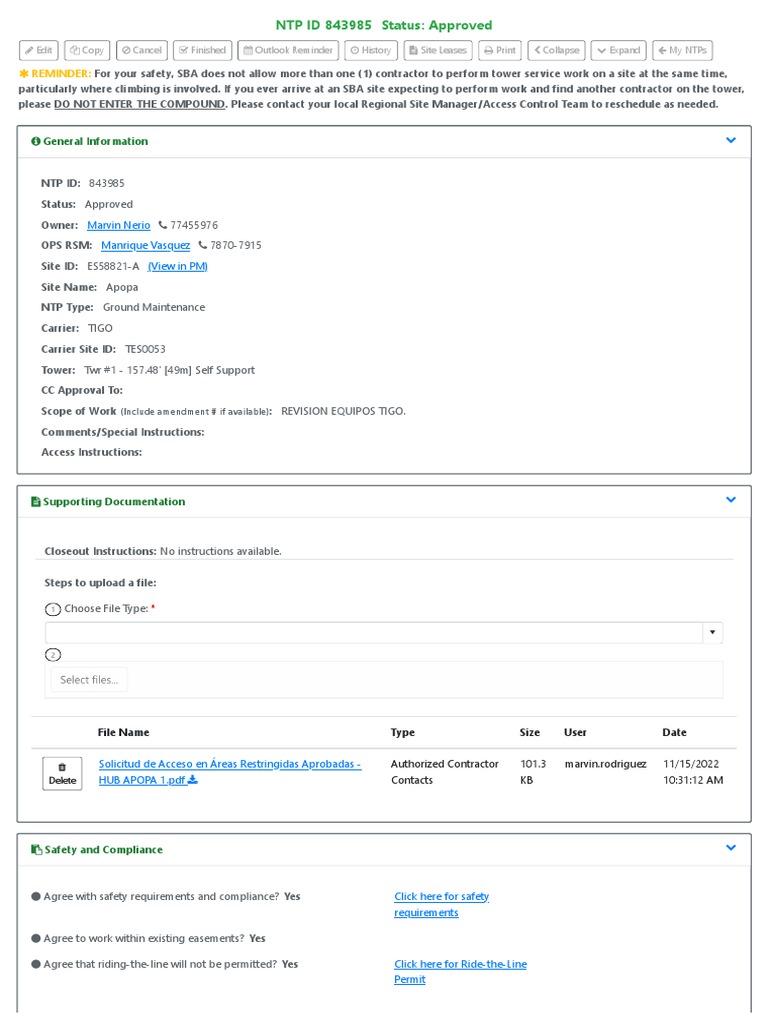Viewport: 768px width, 1024px height.
Task: Click the Select files button
Action: click(89, 680)
